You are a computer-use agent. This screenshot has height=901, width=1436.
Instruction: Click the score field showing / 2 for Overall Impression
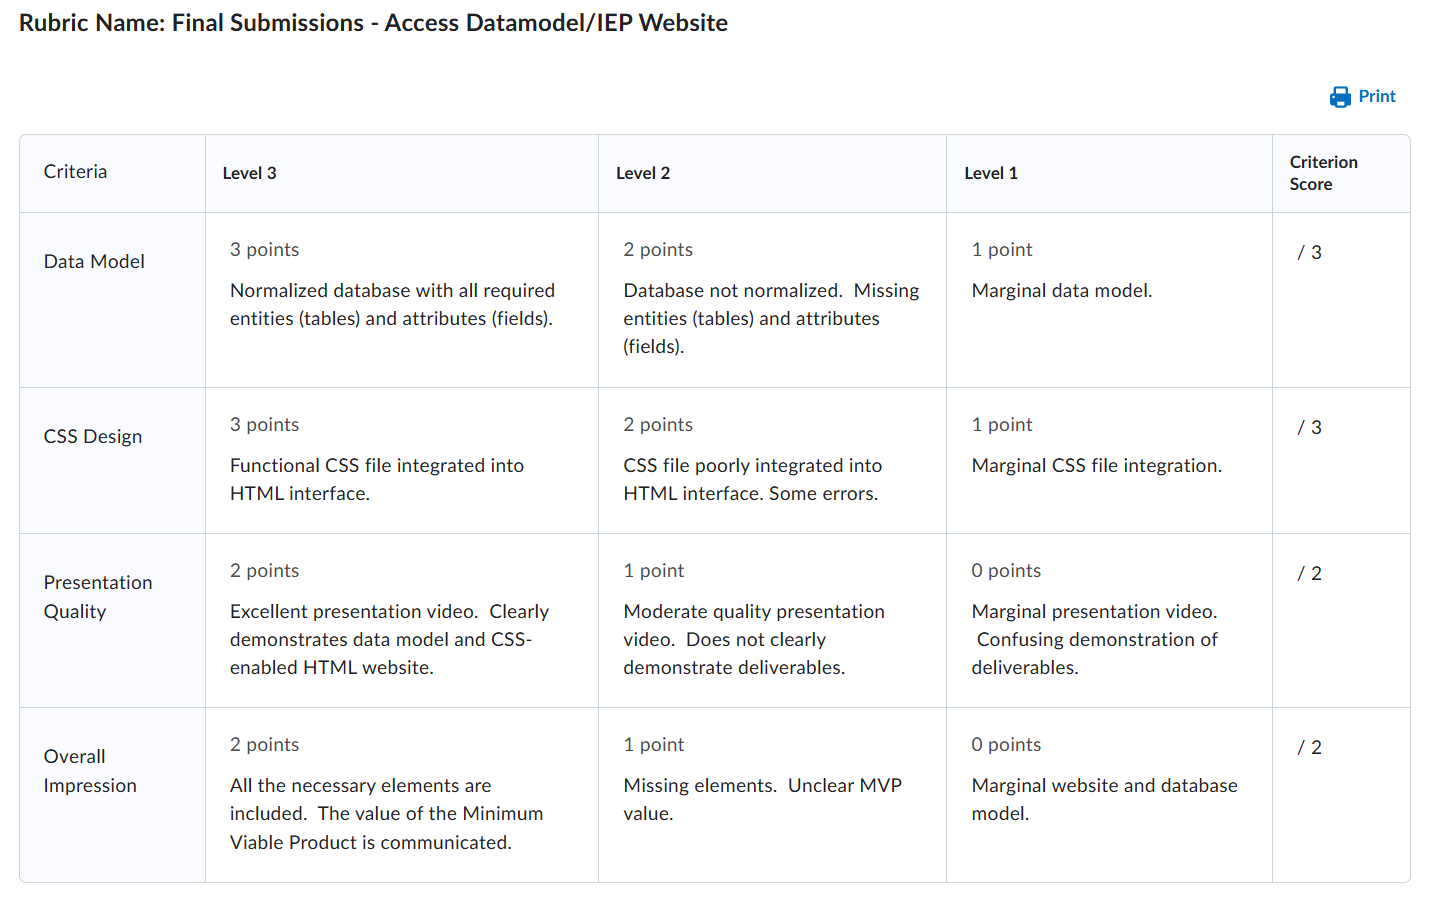pos(1308,746)
